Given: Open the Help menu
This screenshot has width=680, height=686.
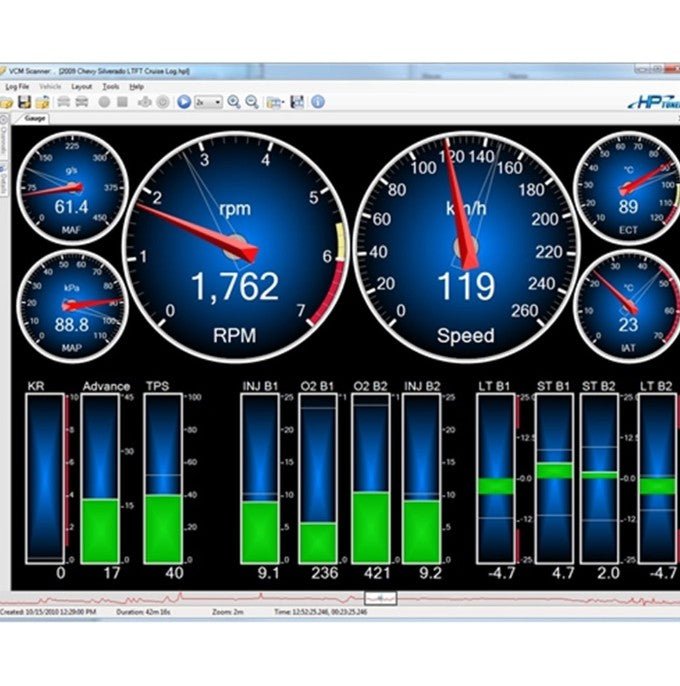Looking at the screenshot, I should (x=136, y=87).
